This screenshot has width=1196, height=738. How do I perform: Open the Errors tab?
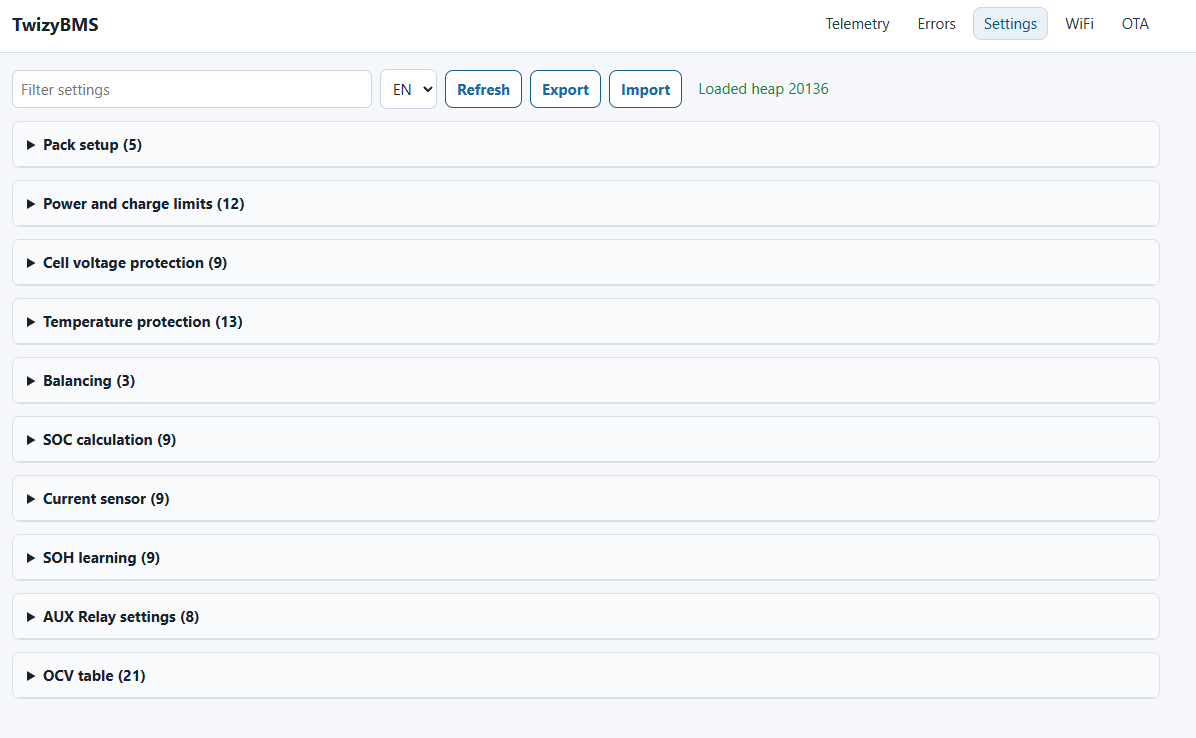pos(936,24)
